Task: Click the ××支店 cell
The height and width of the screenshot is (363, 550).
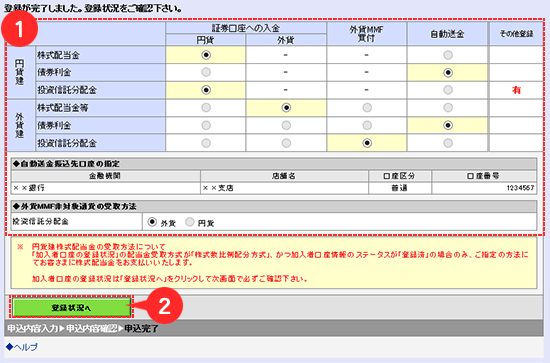Action: [284, 188]
